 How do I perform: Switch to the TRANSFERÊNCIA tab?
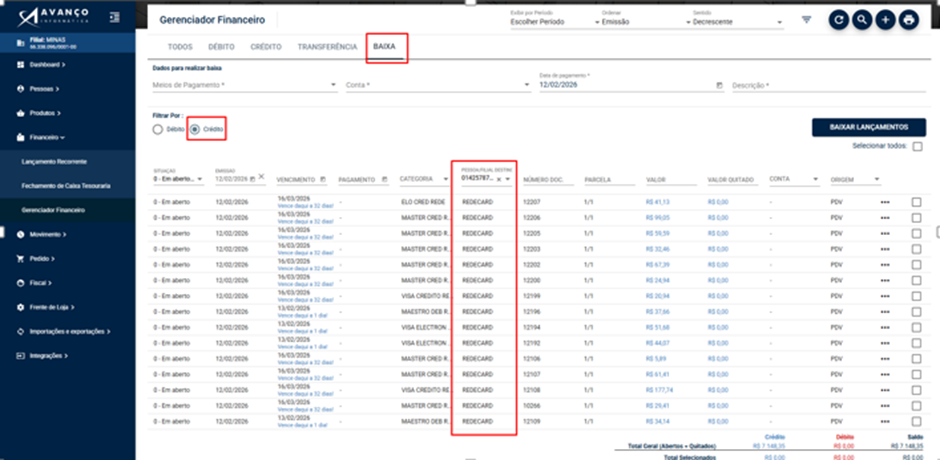(x=327, y=47)
